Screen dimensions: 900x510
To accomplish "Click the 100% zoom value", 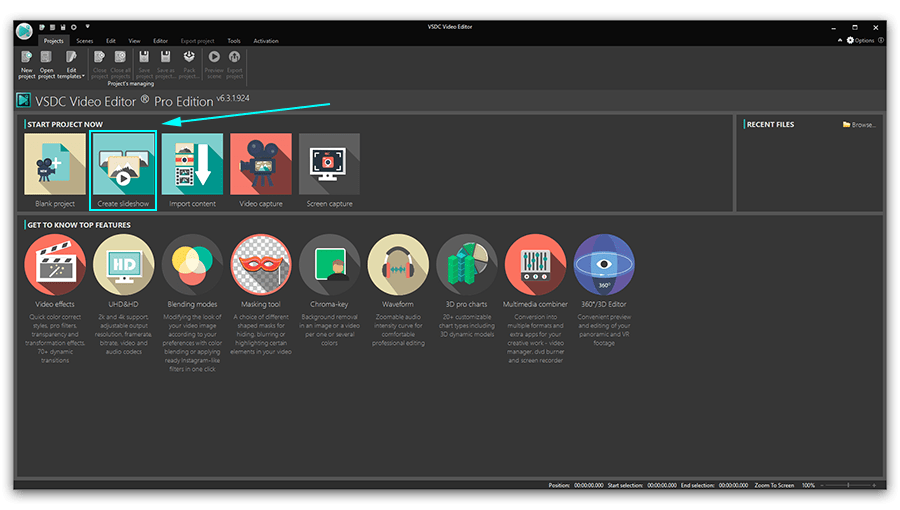I will point(808,485).
